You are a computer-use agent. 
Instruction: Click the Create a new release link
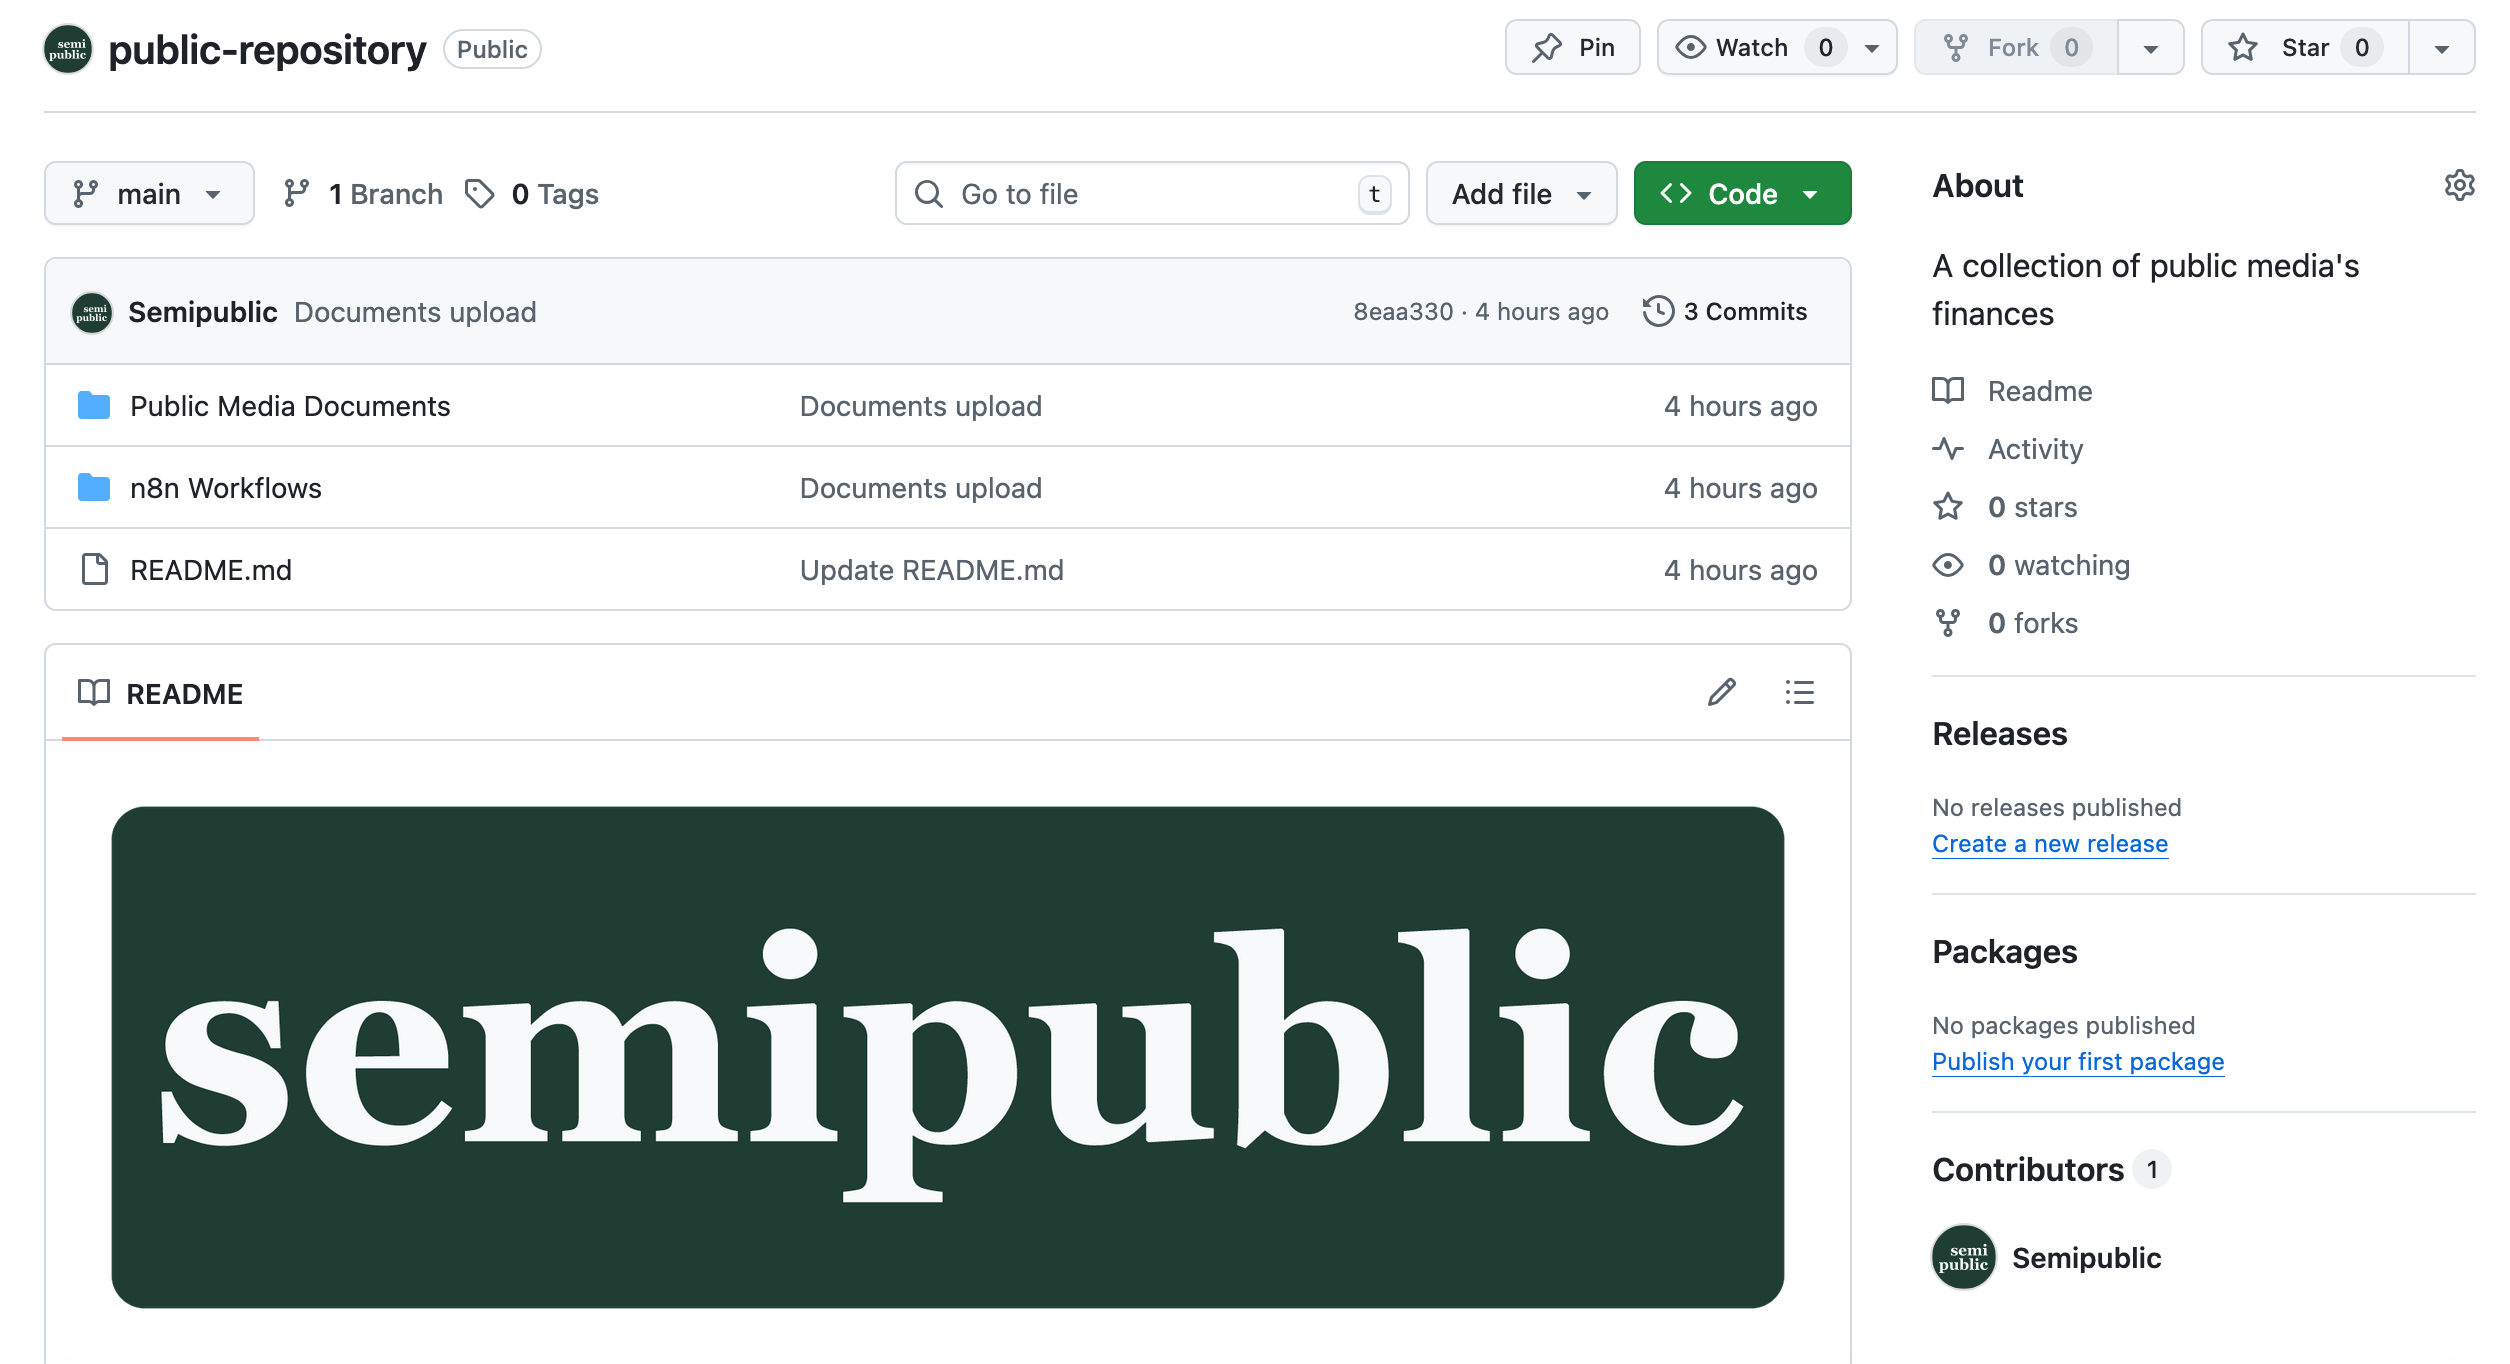click(2049, 843)
